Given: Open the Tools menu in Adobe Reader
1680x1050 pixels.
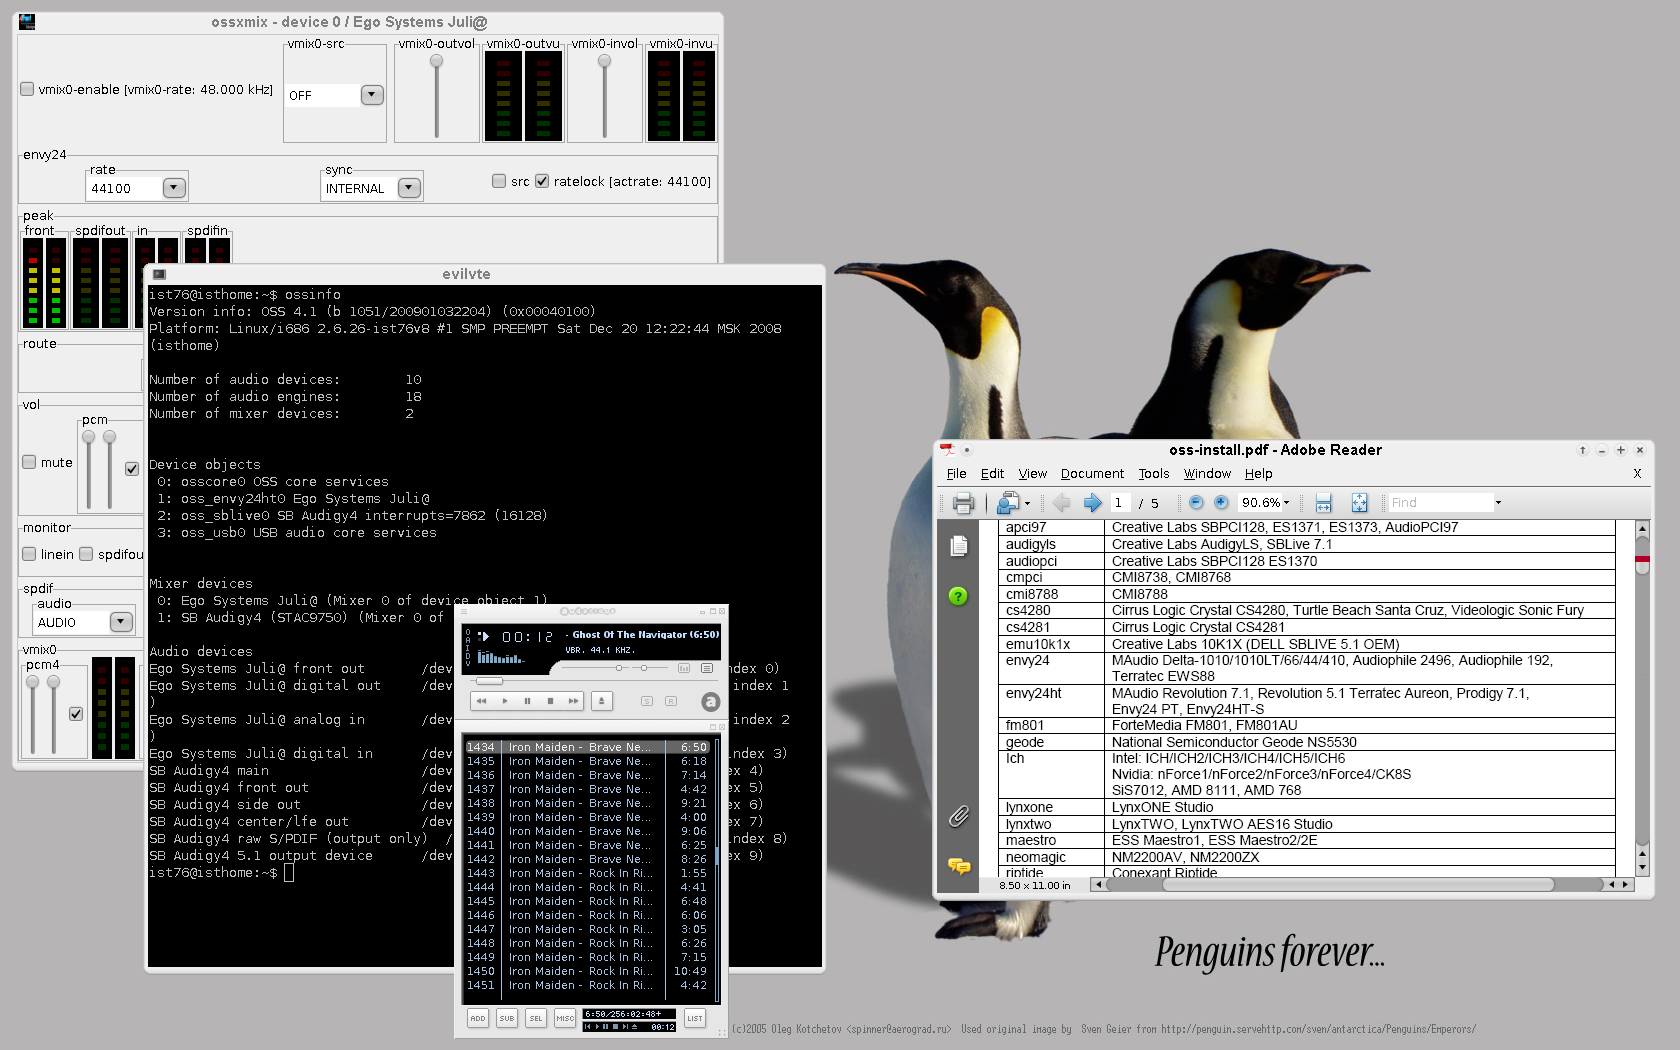Looking at the screenshot, I should point(1154,474).
